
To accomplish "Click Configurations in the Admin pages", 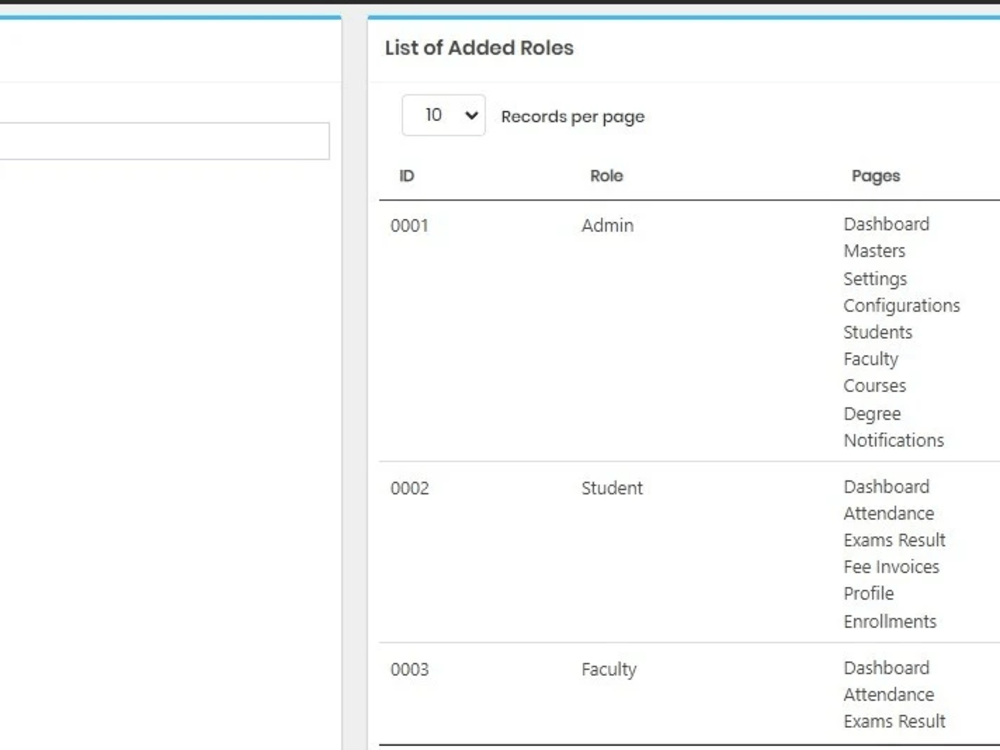I will (902, 306).
